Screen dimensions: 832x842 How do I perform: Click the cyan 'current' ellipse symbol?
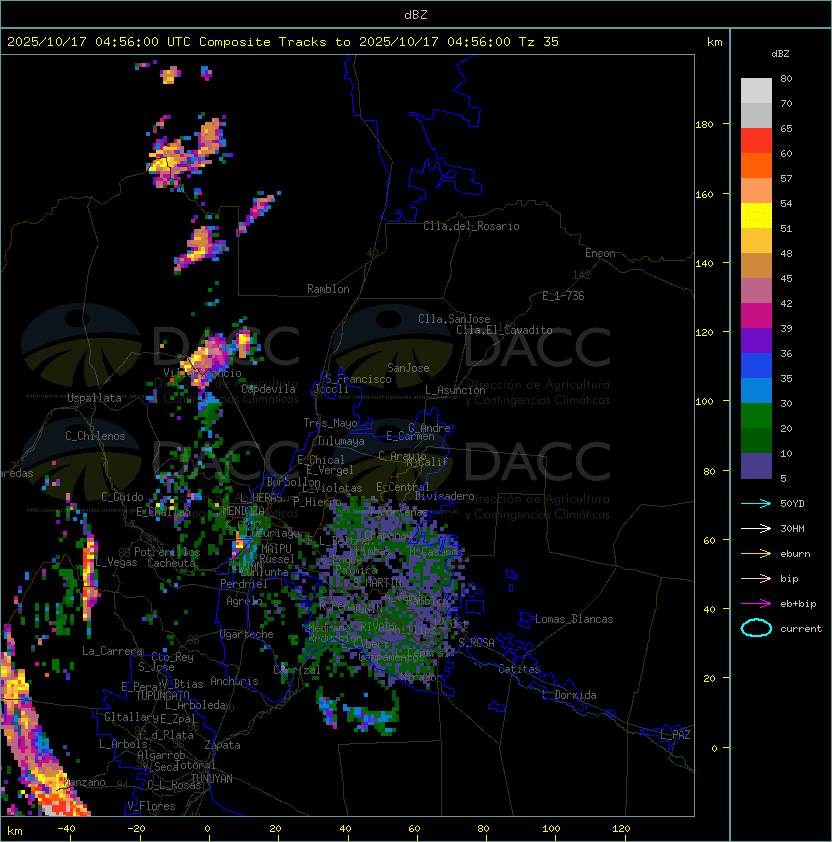pyautogui.click(x=756, y=628)
